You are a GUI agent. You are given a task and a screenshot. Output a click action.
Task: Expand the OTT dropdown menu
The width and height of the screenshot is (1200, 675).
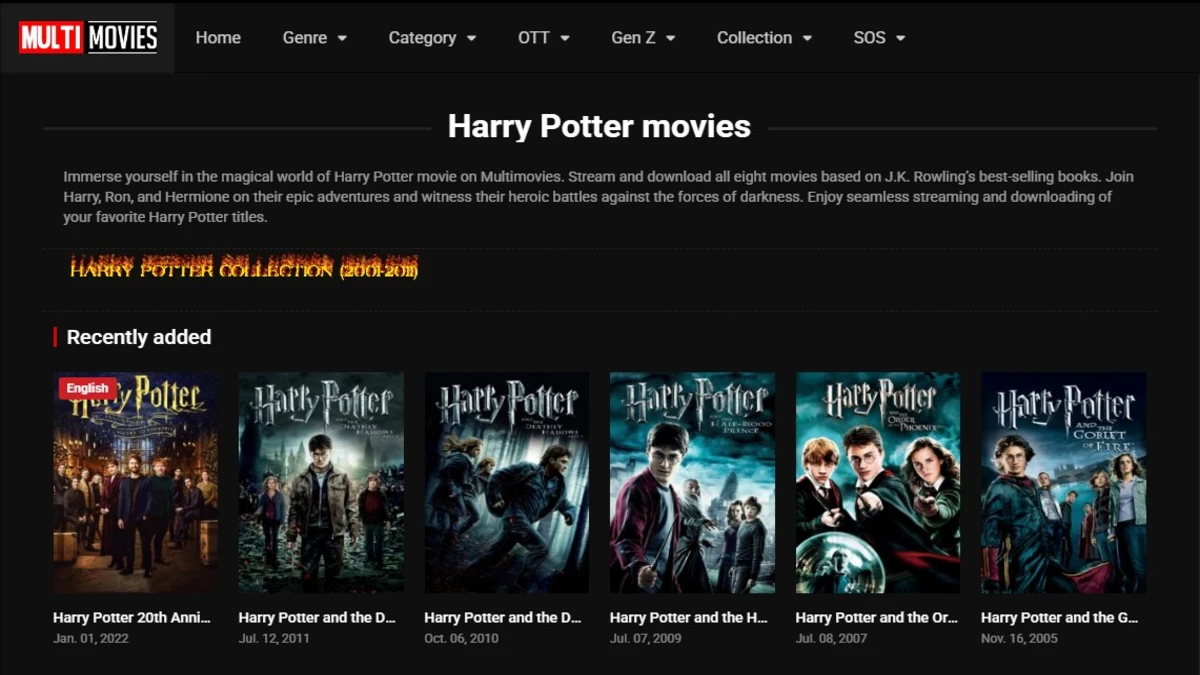tap(543, 38)
